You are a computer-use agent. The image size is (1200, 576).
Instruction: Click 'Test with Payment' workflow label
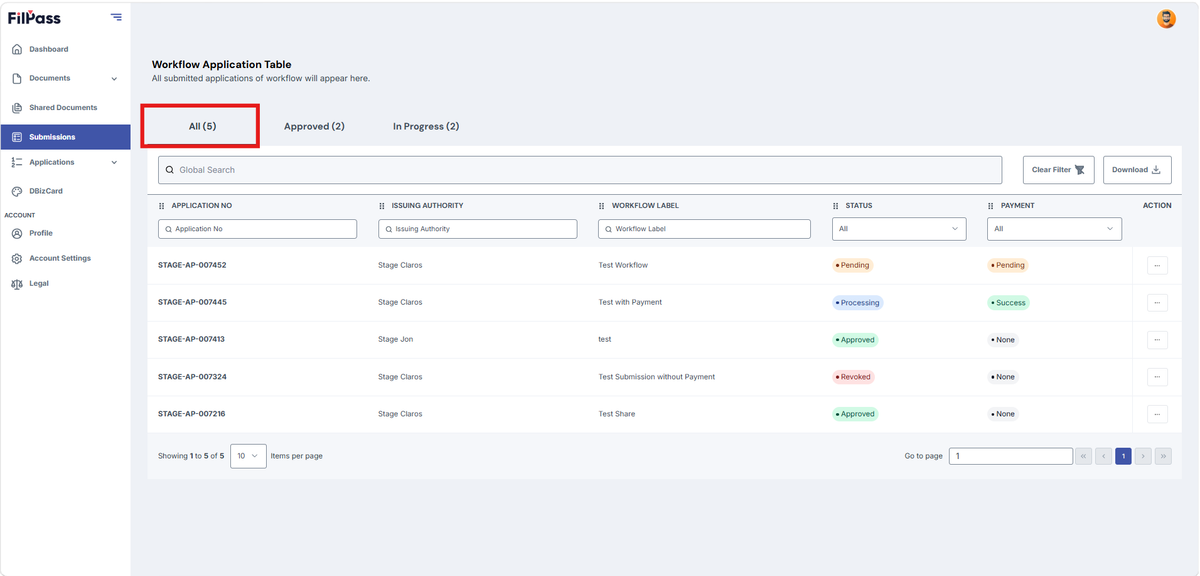coord(630,302)
